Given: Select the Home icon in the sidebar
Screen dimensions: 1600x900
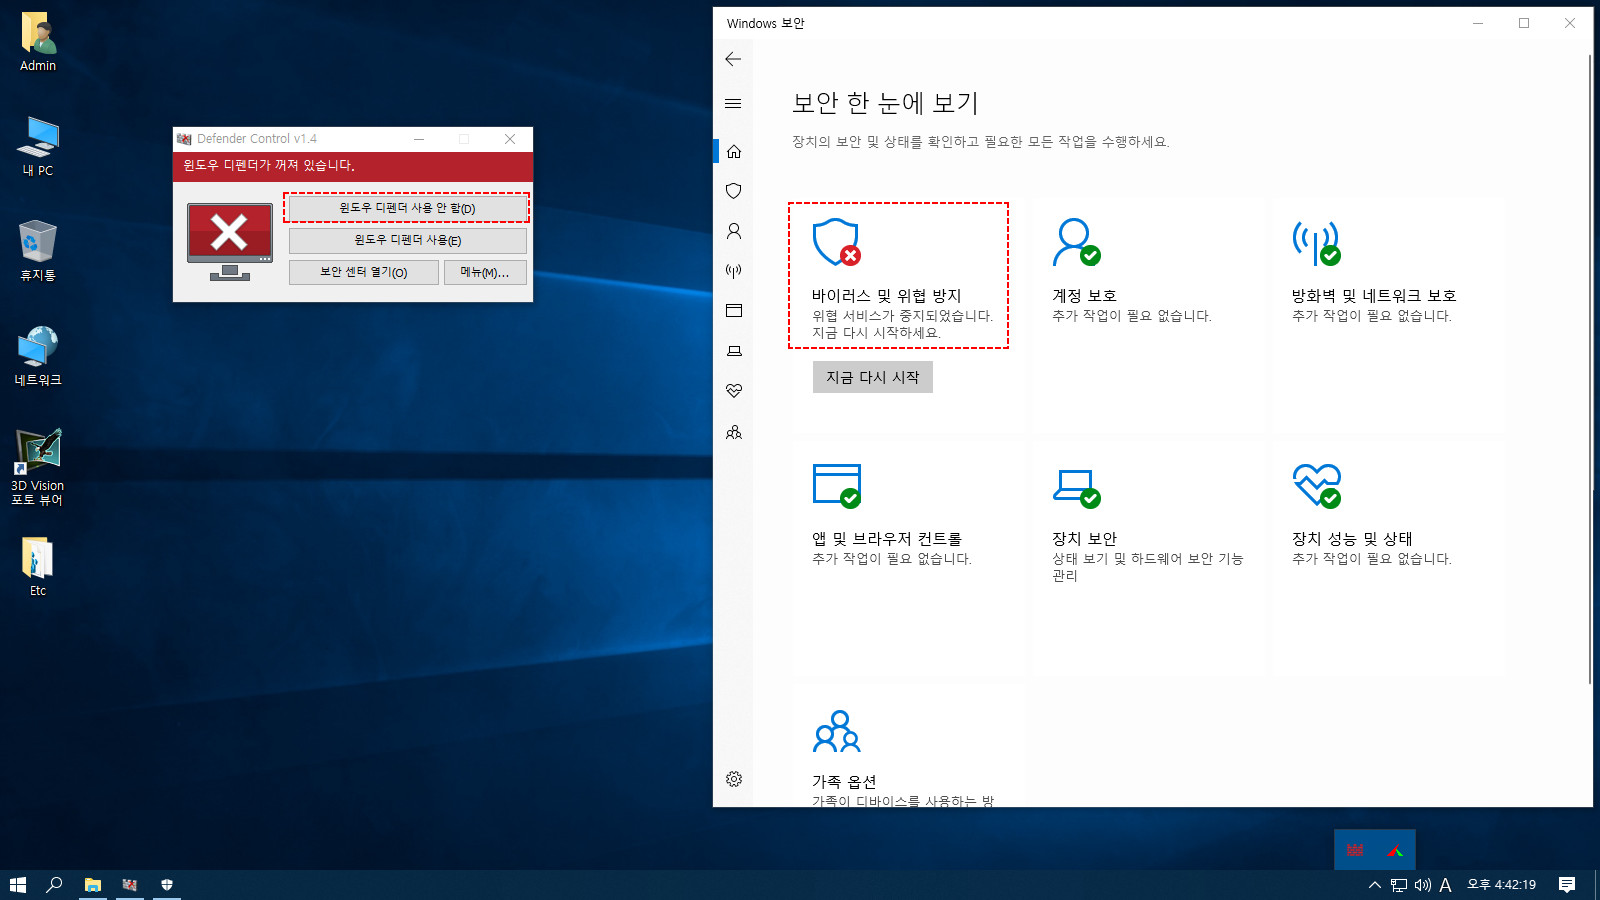Looking at the screenshot, I should pyautogui.click(x=734, y=151).
